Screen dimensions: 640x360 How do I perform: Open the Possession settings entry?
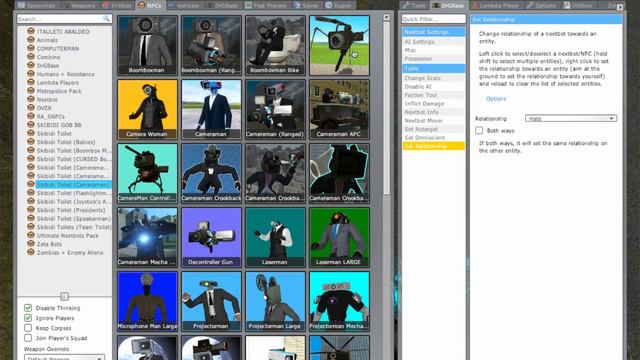click(x=433, y=59)
